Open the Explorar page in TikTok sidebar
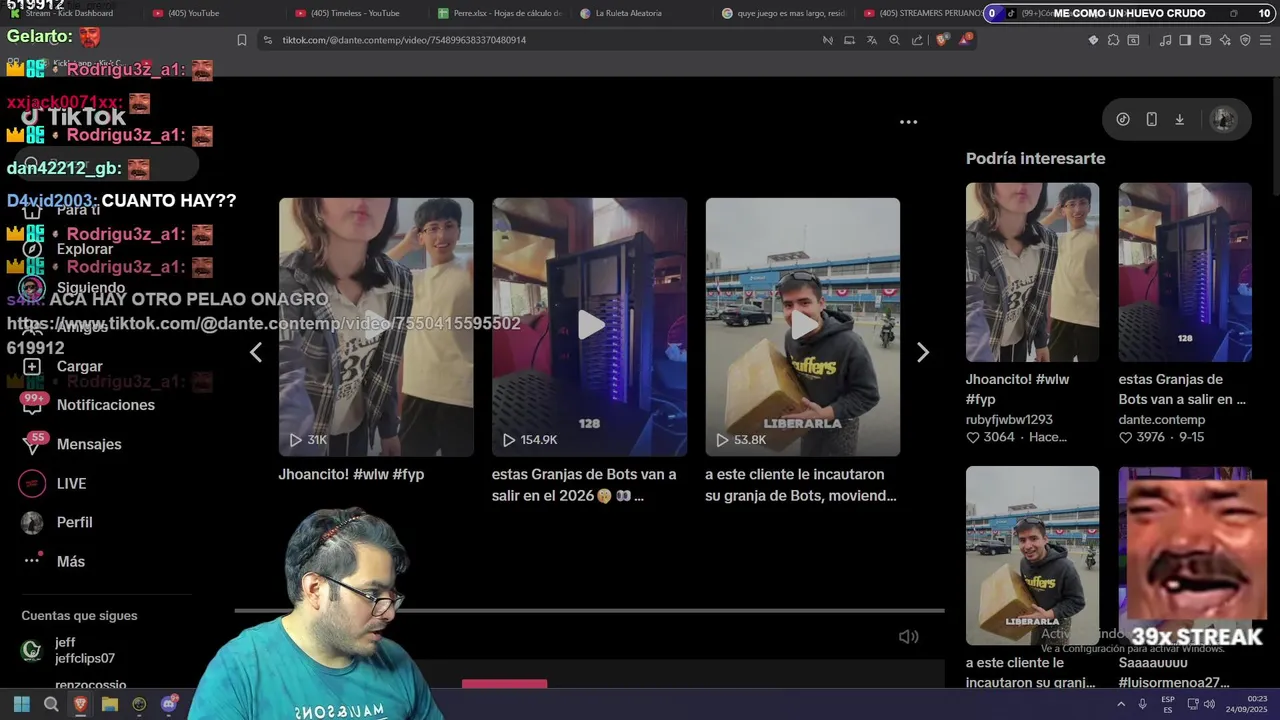Screen dimensions: 1280x720 [69, 249]
